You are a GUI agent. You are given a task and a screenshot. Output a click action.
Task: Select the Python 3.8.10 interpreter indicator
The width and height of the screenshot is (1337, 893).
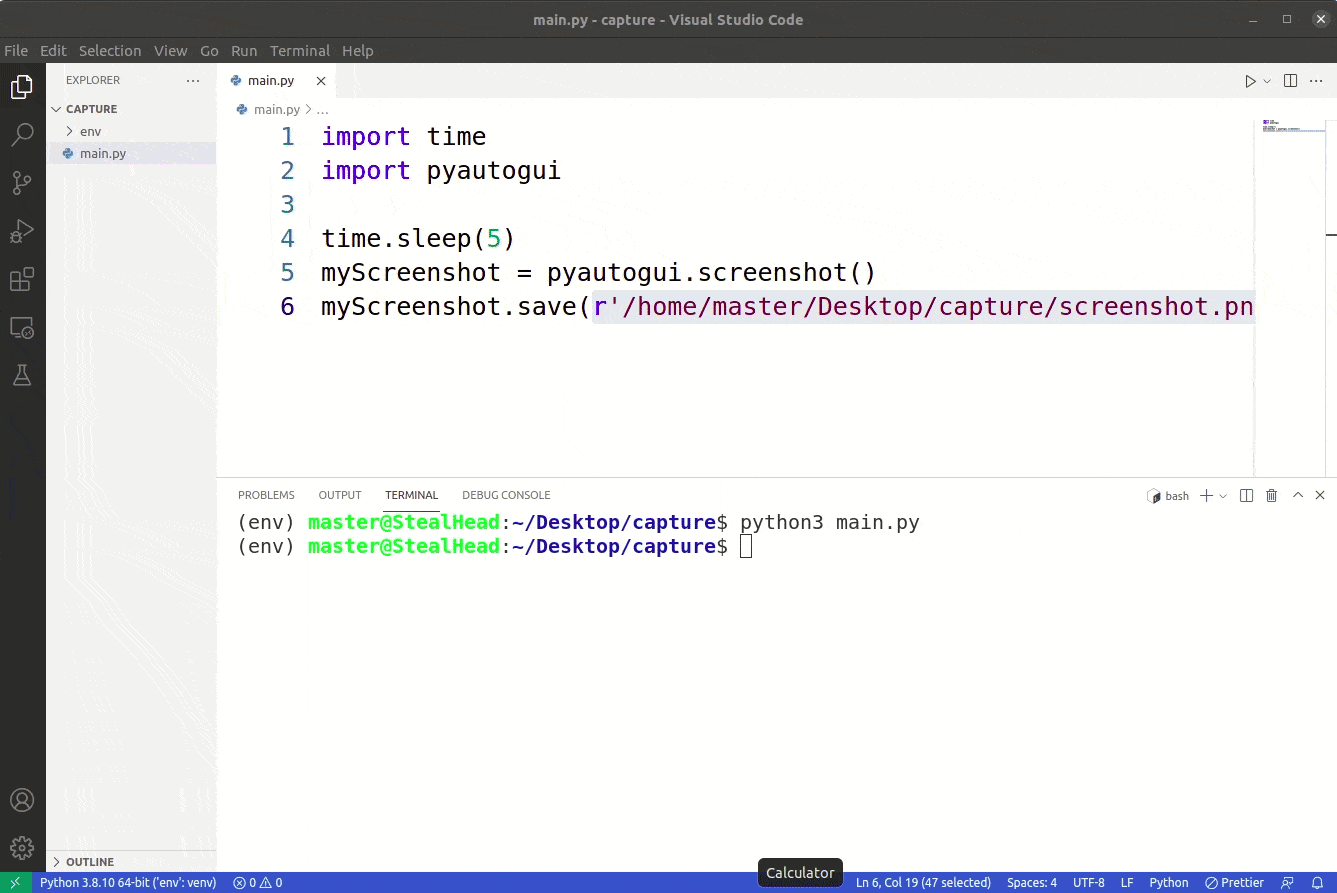click(127, 882)
